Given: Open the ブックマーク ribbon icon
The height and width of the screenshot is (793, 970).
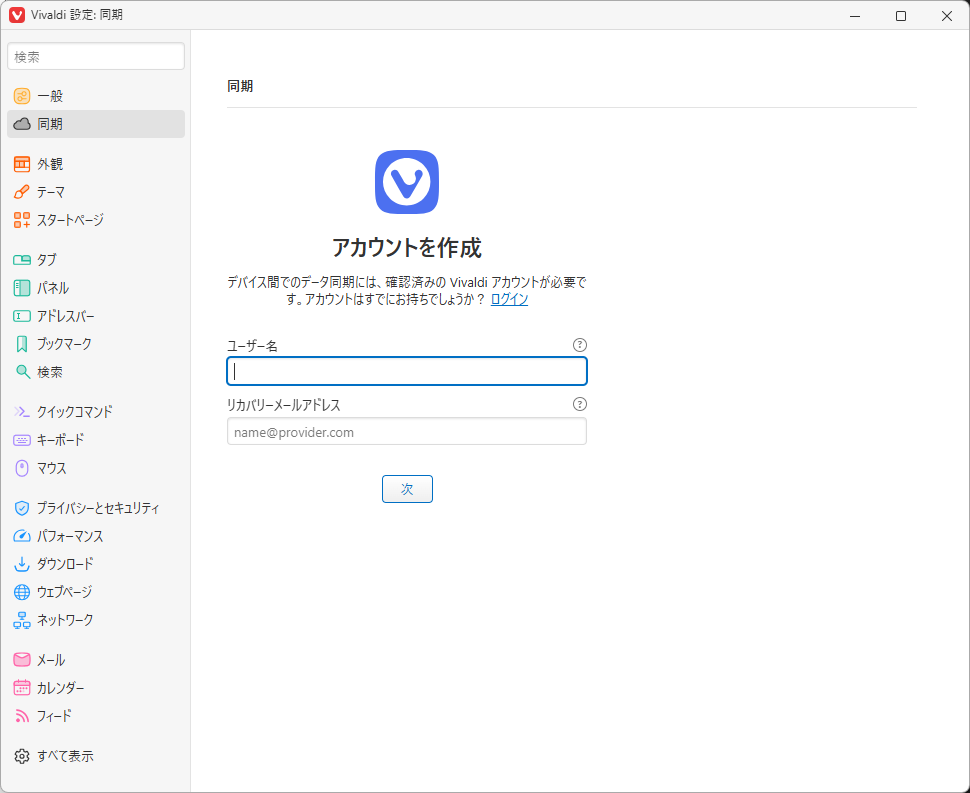Looking at the screenshot, I should 22,344.
